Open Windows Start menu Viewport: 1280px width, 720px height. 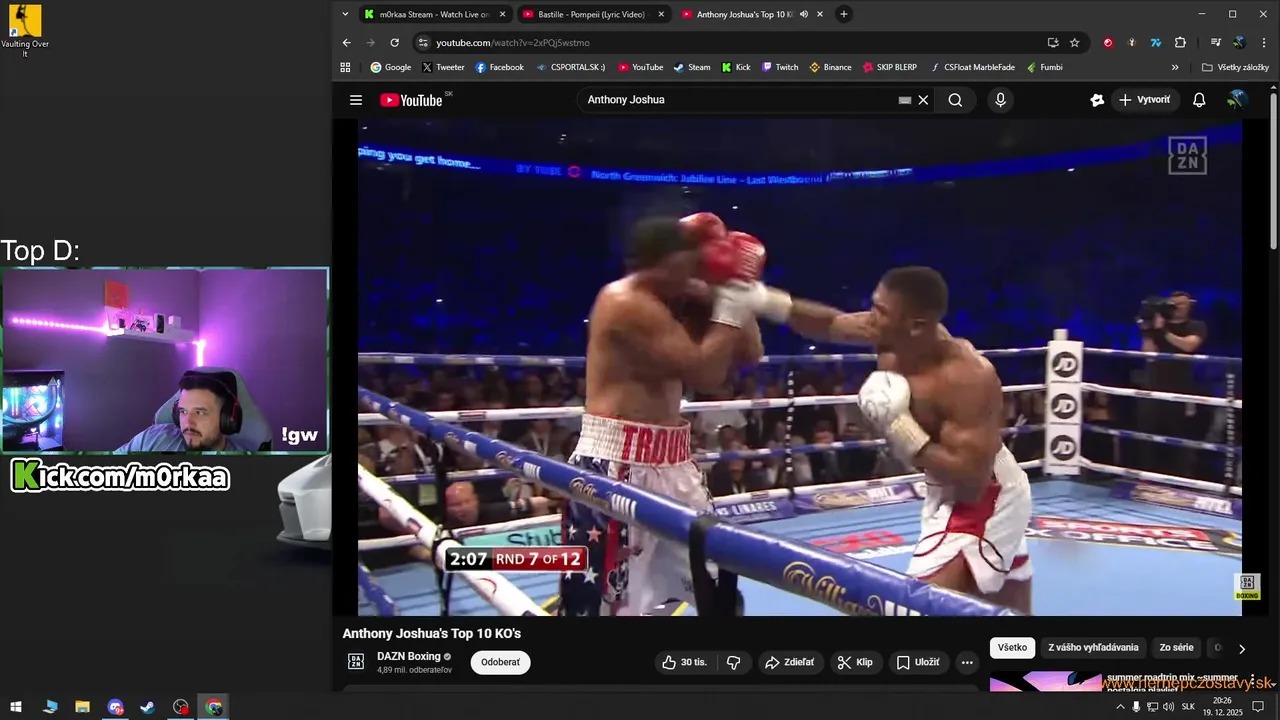pyautogui.click(x=16, y=707)
